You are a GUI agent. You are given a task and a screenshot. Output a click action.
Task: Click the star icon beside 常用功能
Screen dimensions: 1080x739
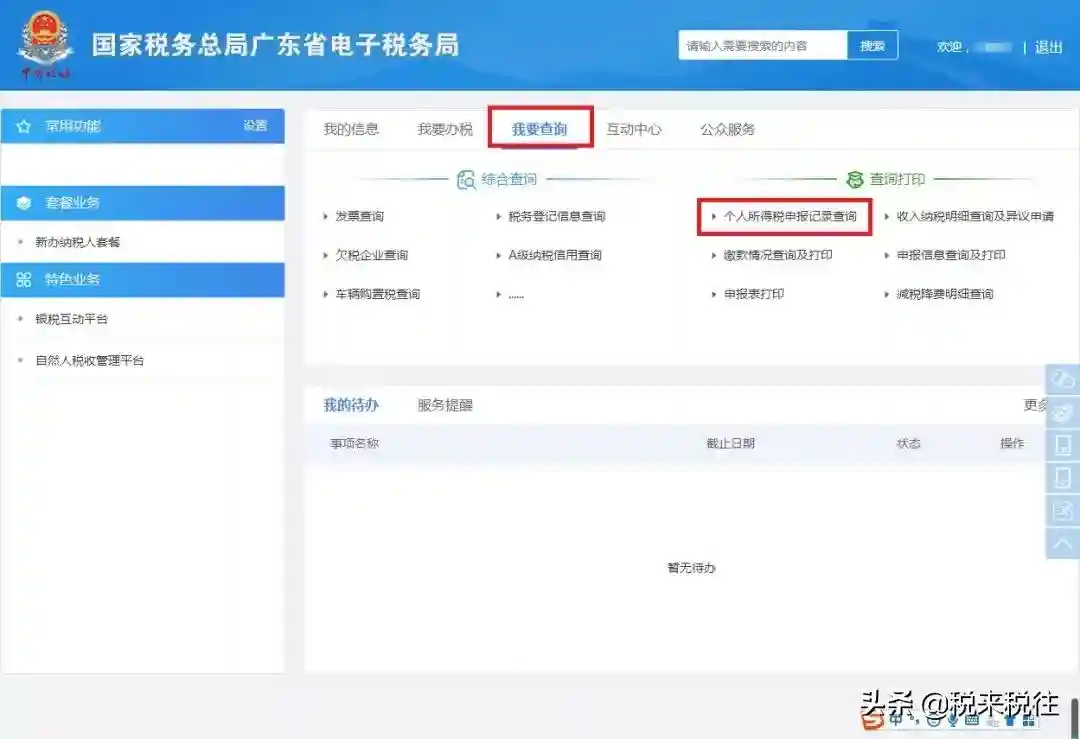click(x=24, y=126)
